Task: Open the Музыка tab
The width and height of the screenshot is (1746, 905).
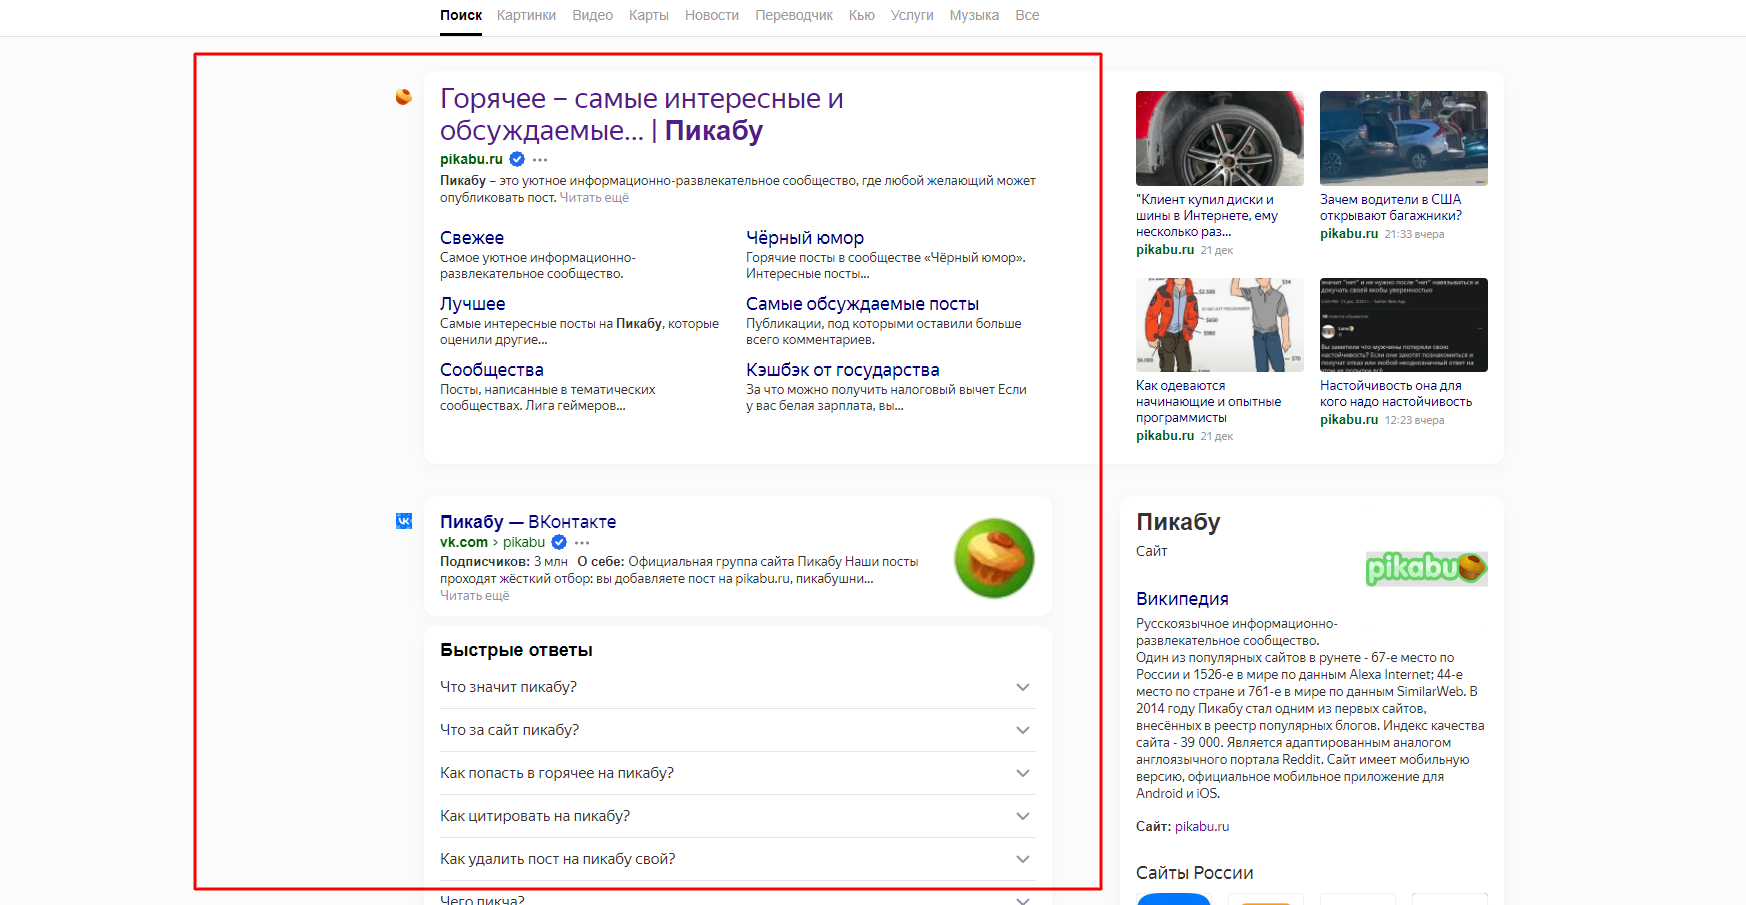Action: [974, 15]
